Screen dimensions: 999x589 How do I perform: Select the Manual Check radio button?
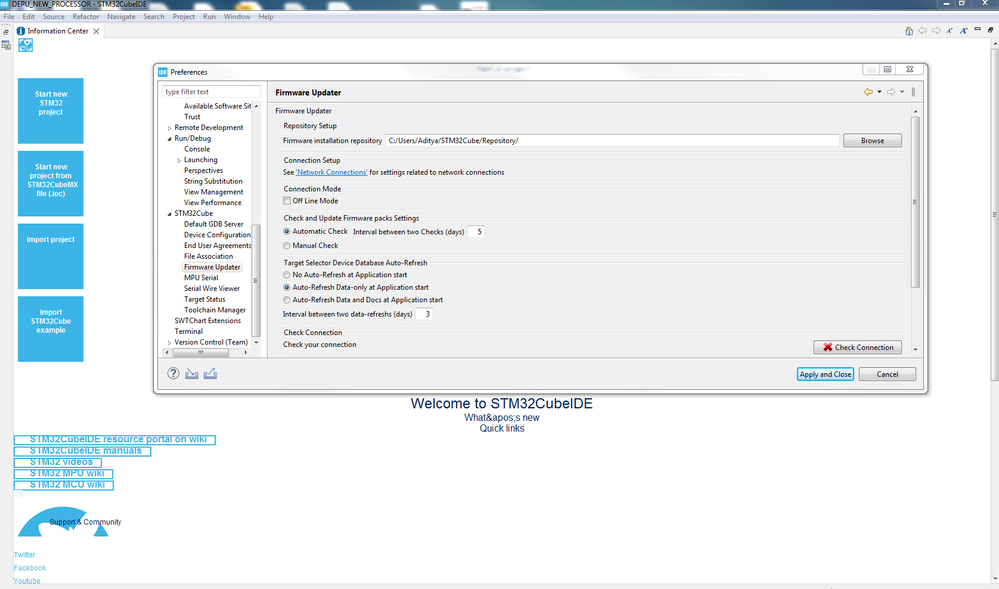(287, 245)
